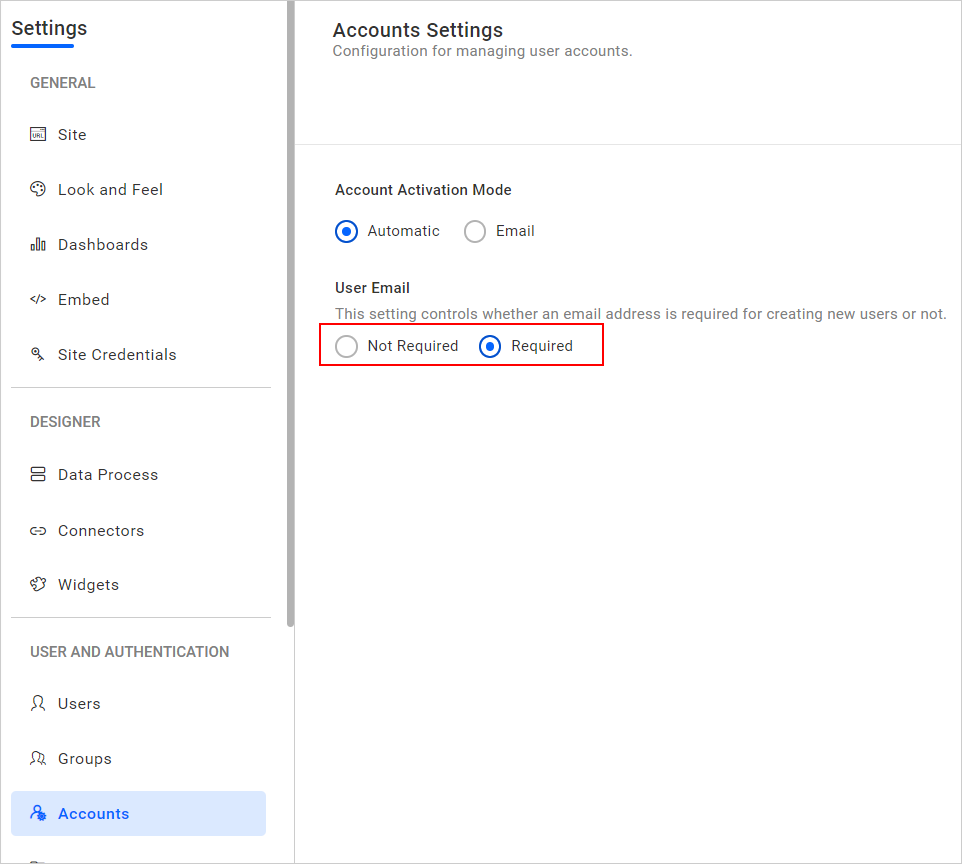962x864 pixels.
Task: Click the Accounts Settings page title
Action: pyautogui.click(x=418, y=30)
